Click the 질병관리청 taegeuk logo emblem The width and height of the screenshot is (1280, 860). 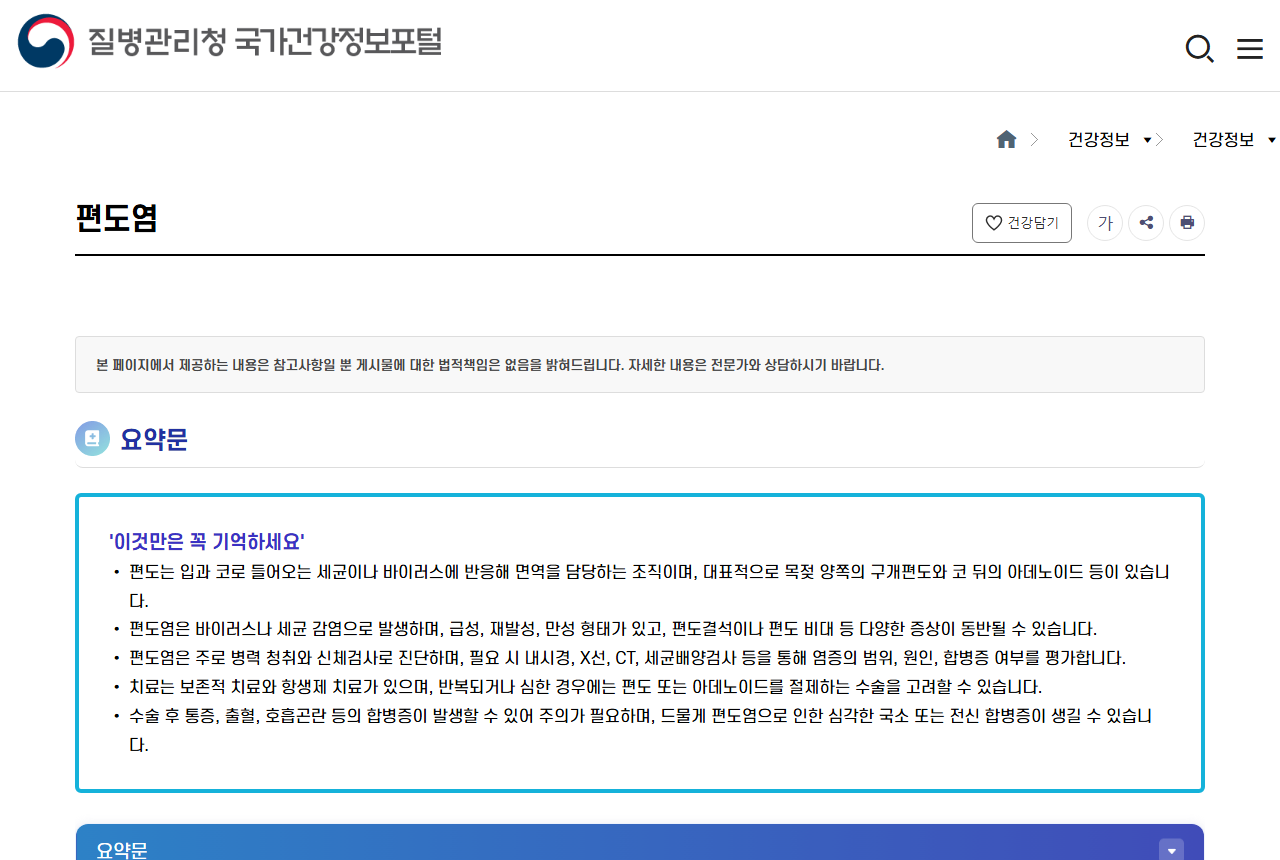[x=46, y=41]
